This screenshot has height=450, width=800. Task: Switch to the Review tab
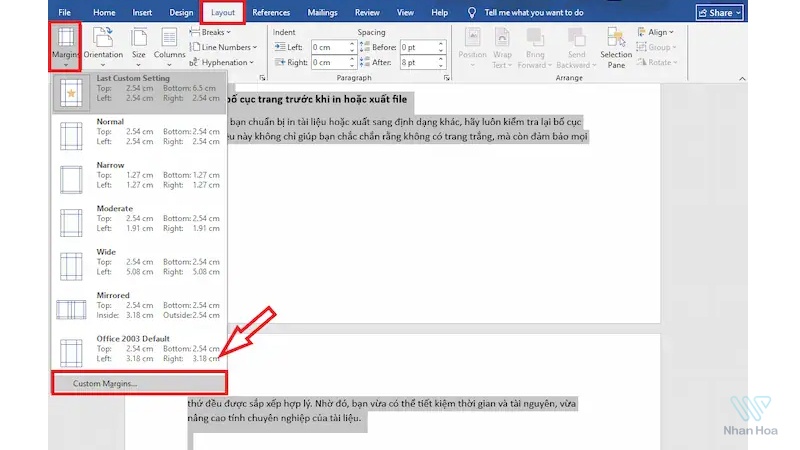click(367, 12)
